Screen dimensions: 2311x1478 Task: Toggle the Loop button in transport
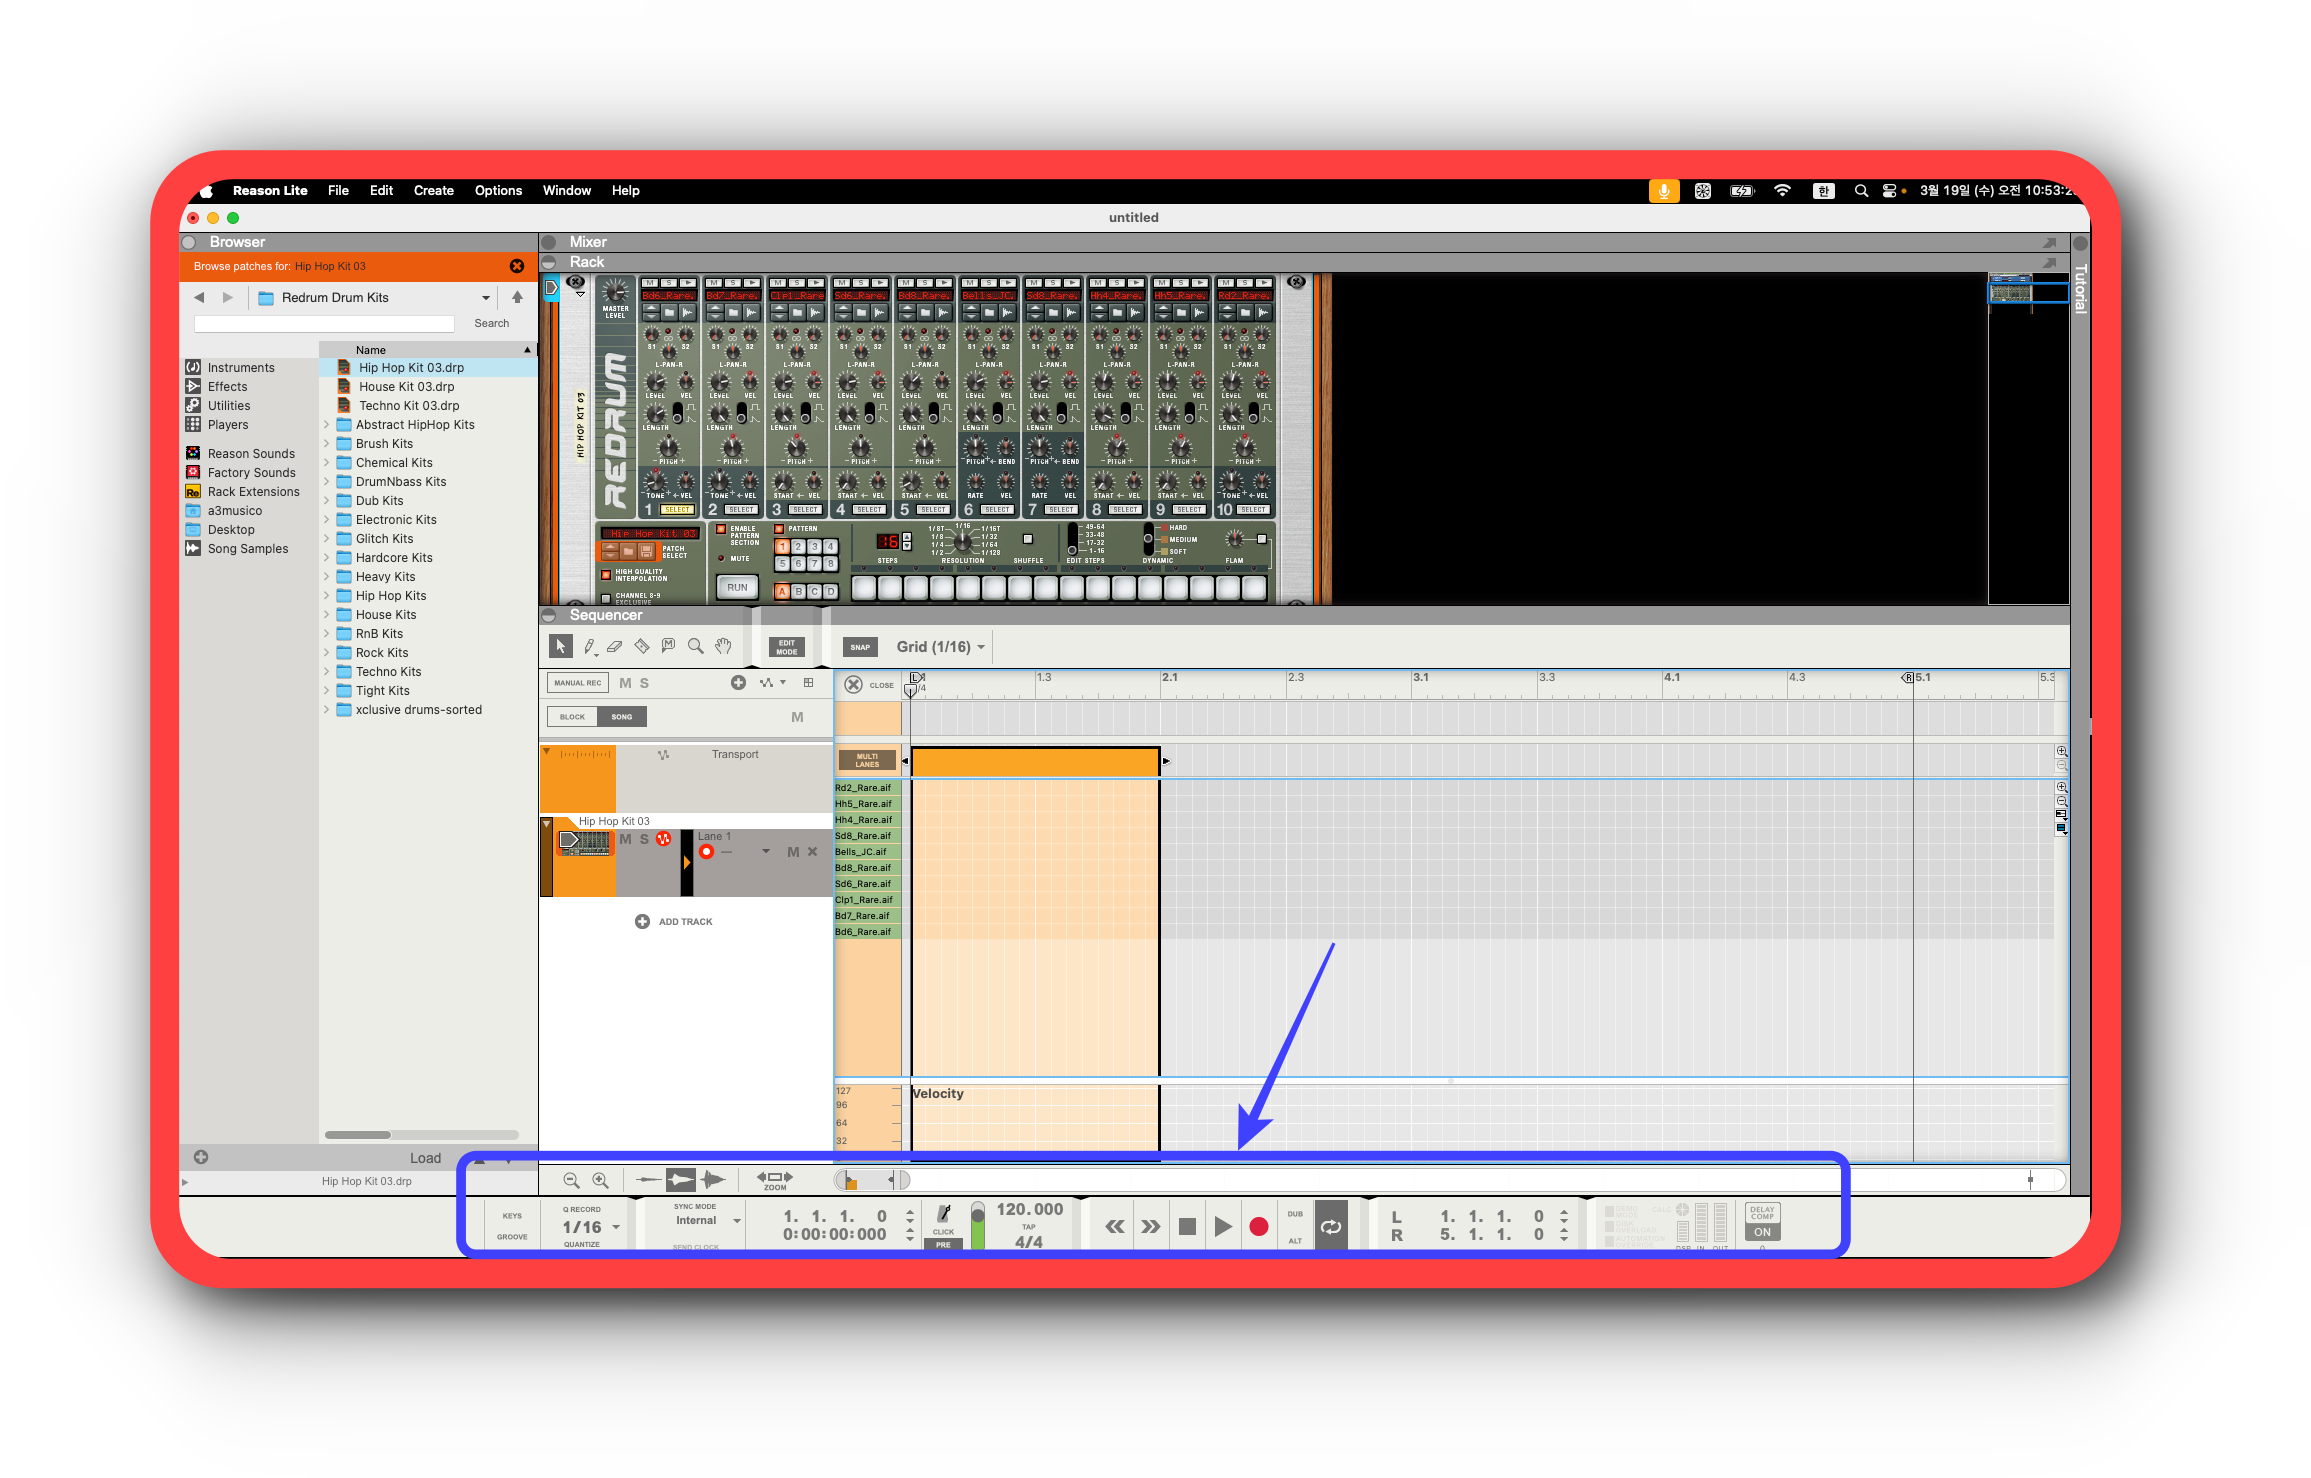pos(1330,1226)
